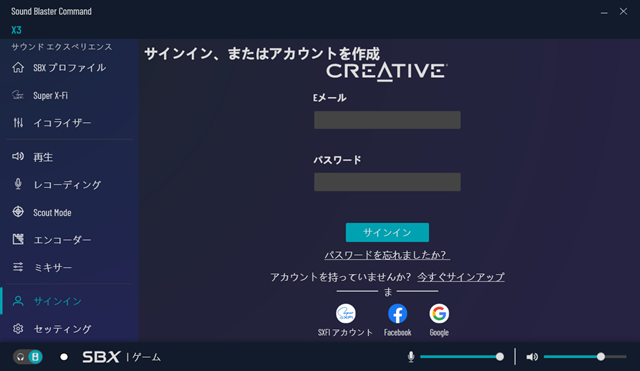Open the パスワードを忘れましたか? link
The image size is (640, 371).
(x=387, y=255)
